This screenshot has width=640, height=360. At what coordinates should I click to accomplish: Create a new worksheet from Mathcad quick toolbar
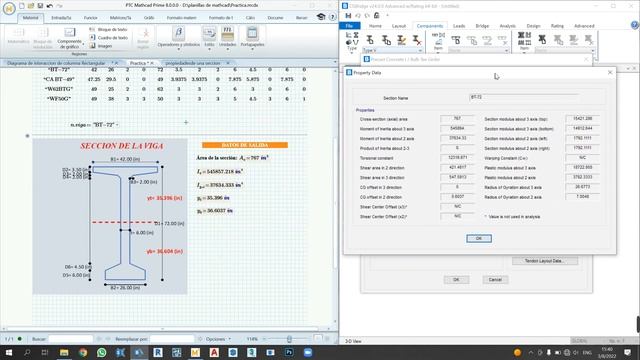22,6
